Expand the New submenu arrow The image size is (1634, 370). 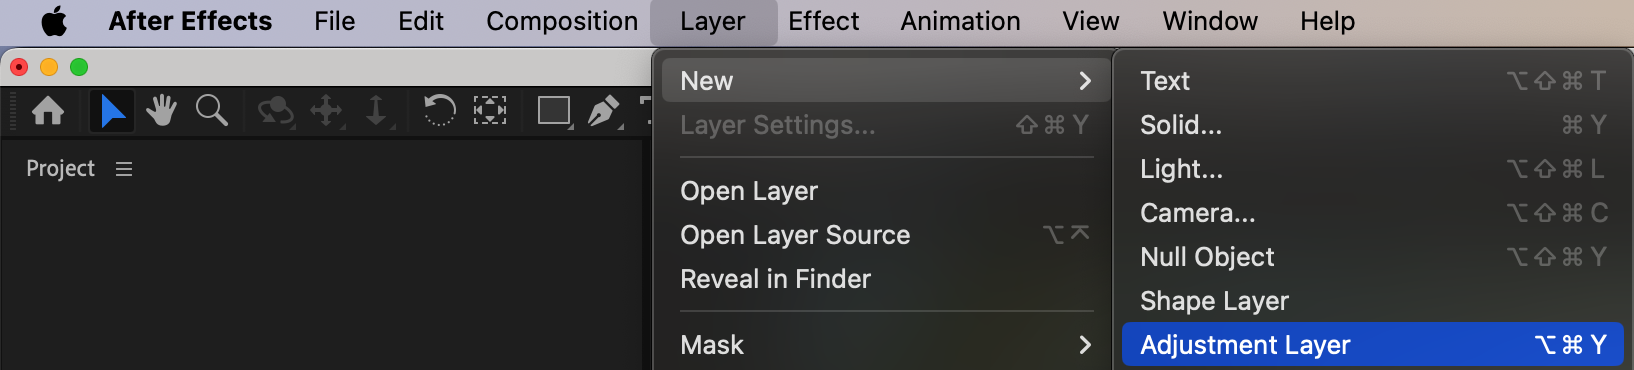pos(1085,81)
